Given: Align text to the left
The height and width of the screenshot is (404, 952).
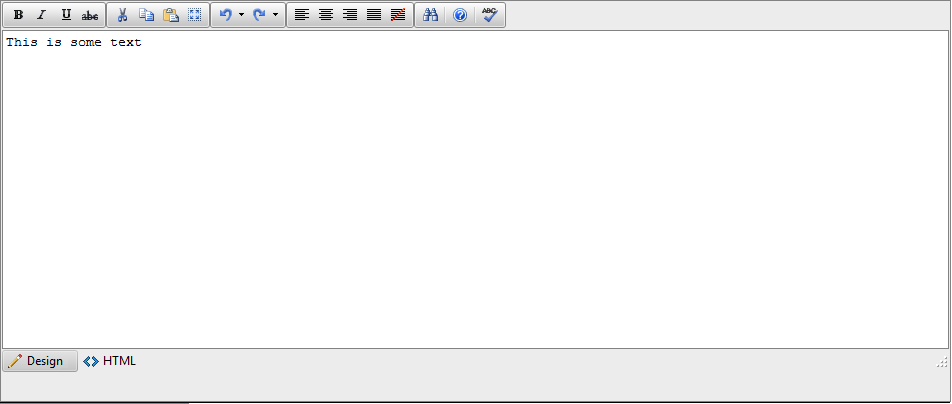Looking at the screenshot, I should (x=302, y=15).
